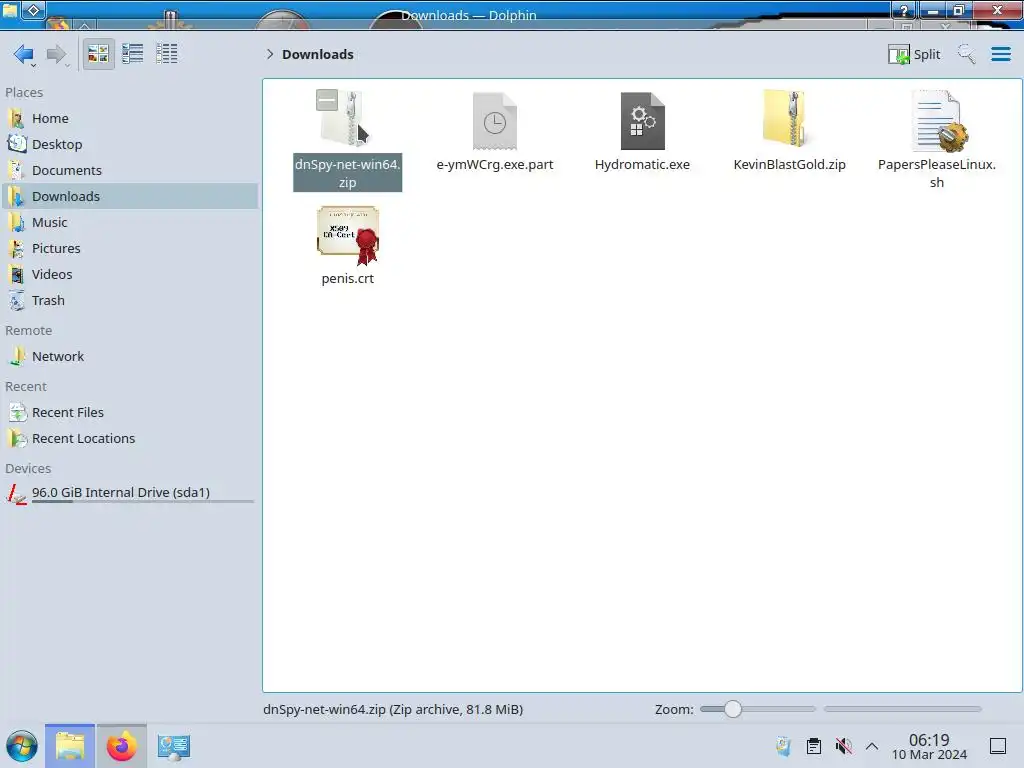Click the free space bar in status bar
The height and width of the screenshot is (768, 1024).
point(903,709)
